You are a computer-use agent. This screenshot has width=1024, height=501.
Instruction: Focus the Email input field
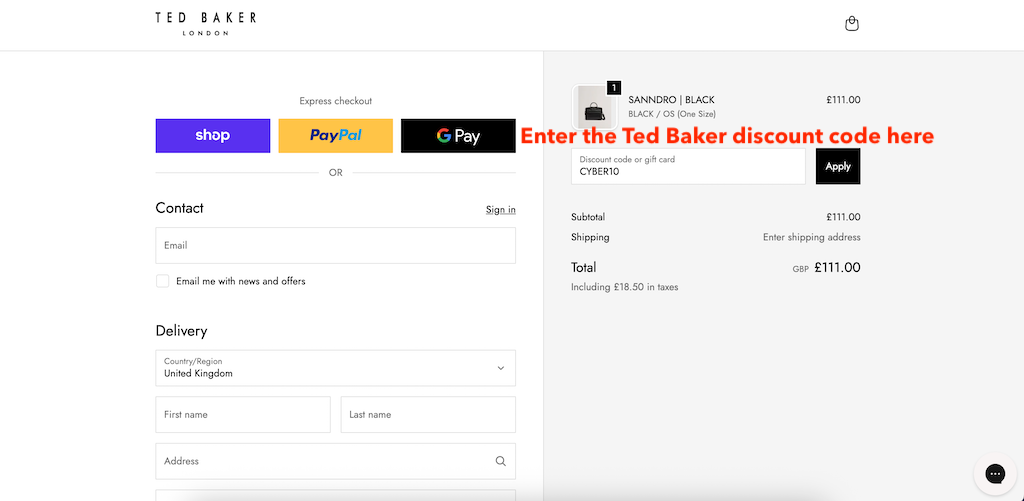pos(336,246)
